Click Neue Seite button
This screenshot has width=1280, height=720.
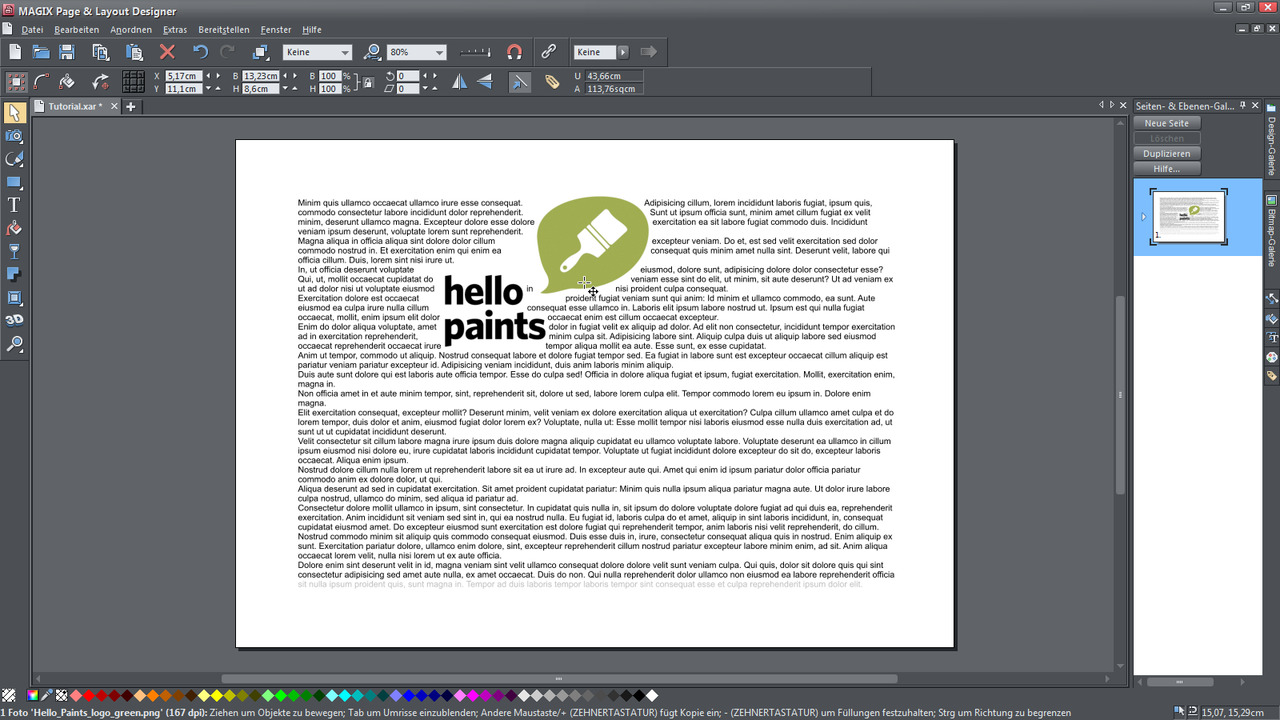click(x=1166, y=123)
